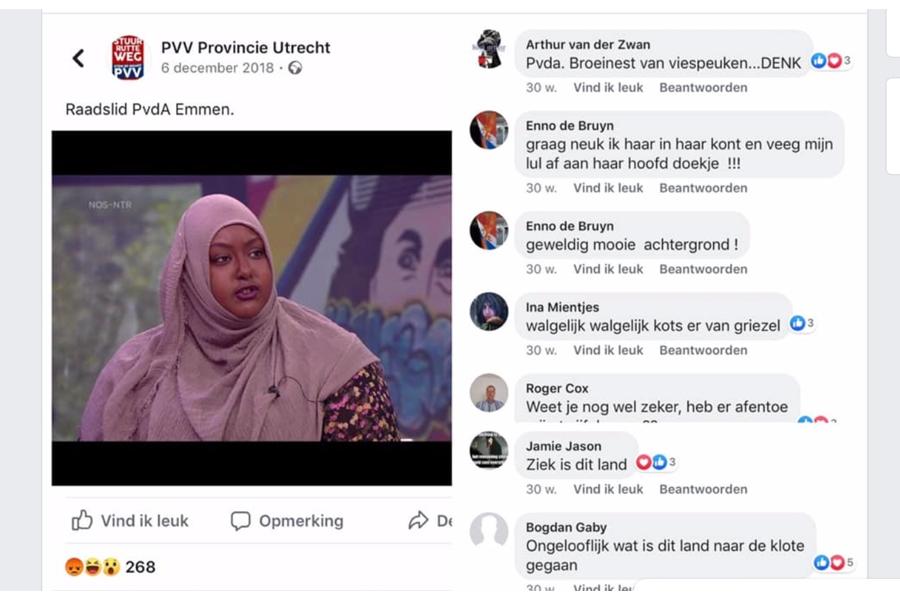Image resolution: width=900 pixels, height=600 pixels.
Task: Reply to Ina Mientjes' comment via Beantwoorden
Action: click(x=703, y=350)
